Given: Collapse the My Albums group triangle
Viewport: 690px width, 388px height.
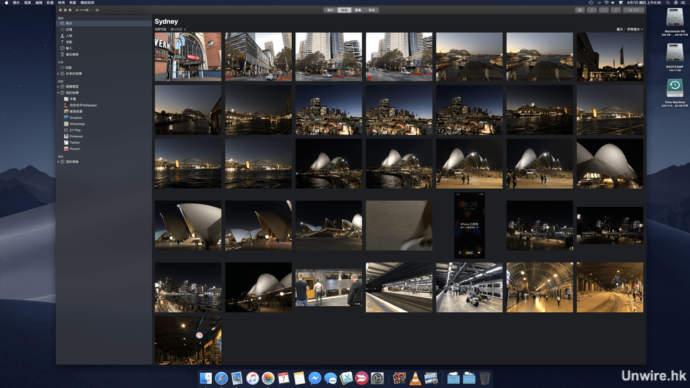Looking at the screenshot, I should [58, 93].
